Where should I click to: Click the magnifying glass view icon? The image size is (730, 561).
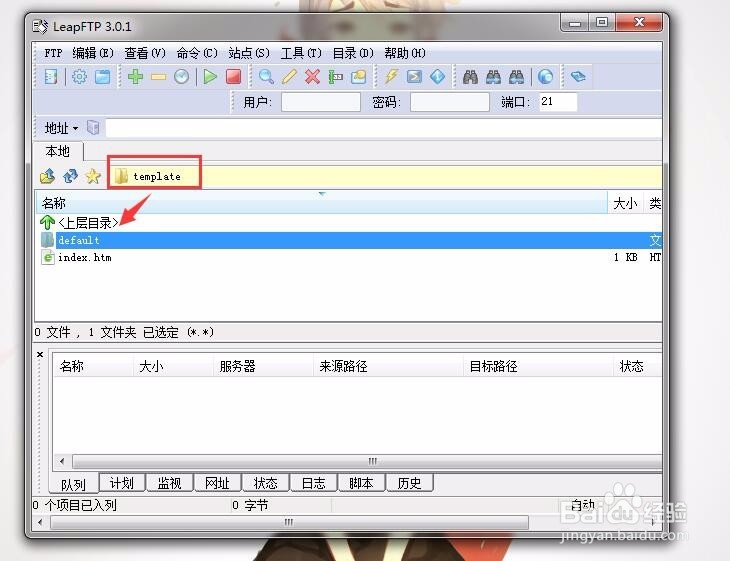[266, 77]
